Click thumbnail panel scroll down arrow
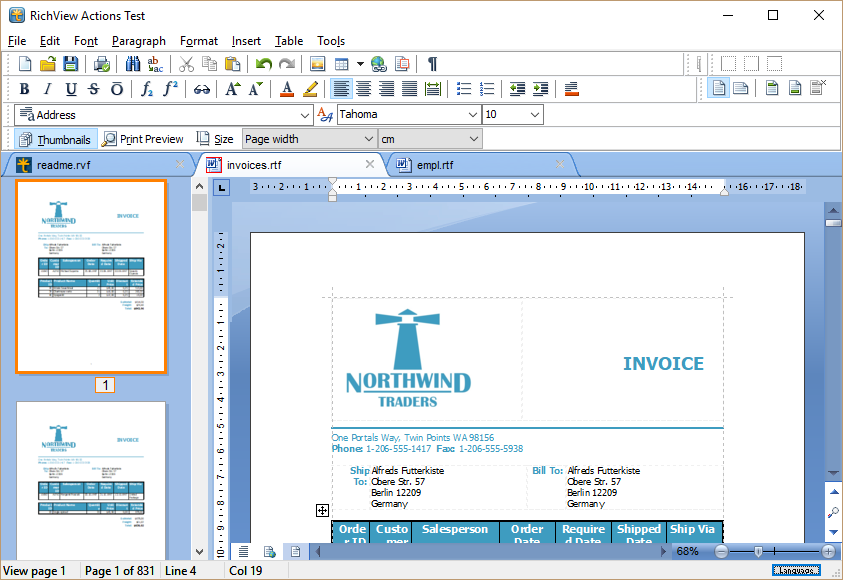This screenshot has height=580, width=843. (199, 552)
